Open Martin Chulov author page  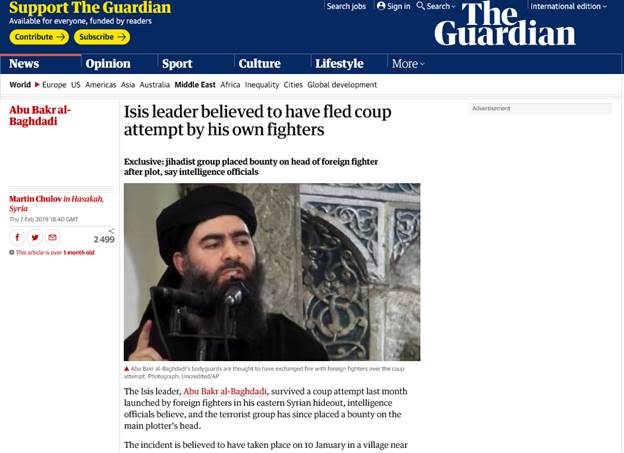(35, 199)
